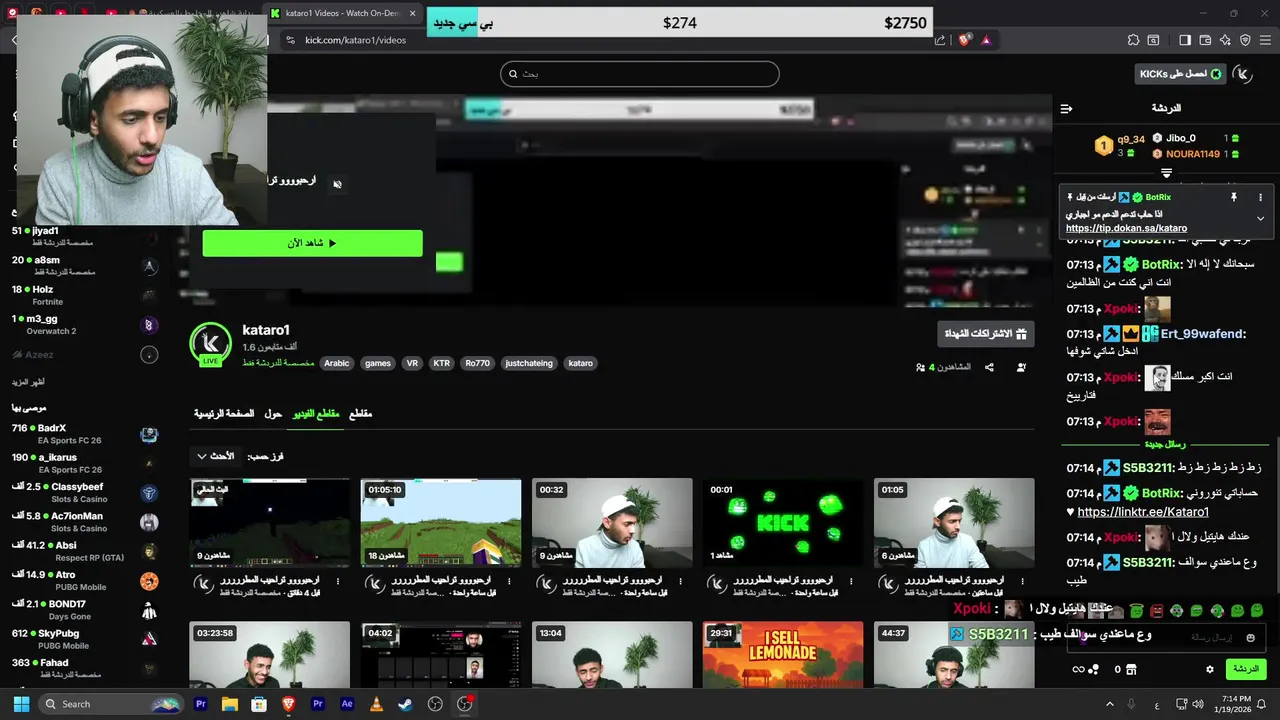Expand pinned message chevron
The height and width of the screenshot is (720, 1280).
tap(1260, 218)
